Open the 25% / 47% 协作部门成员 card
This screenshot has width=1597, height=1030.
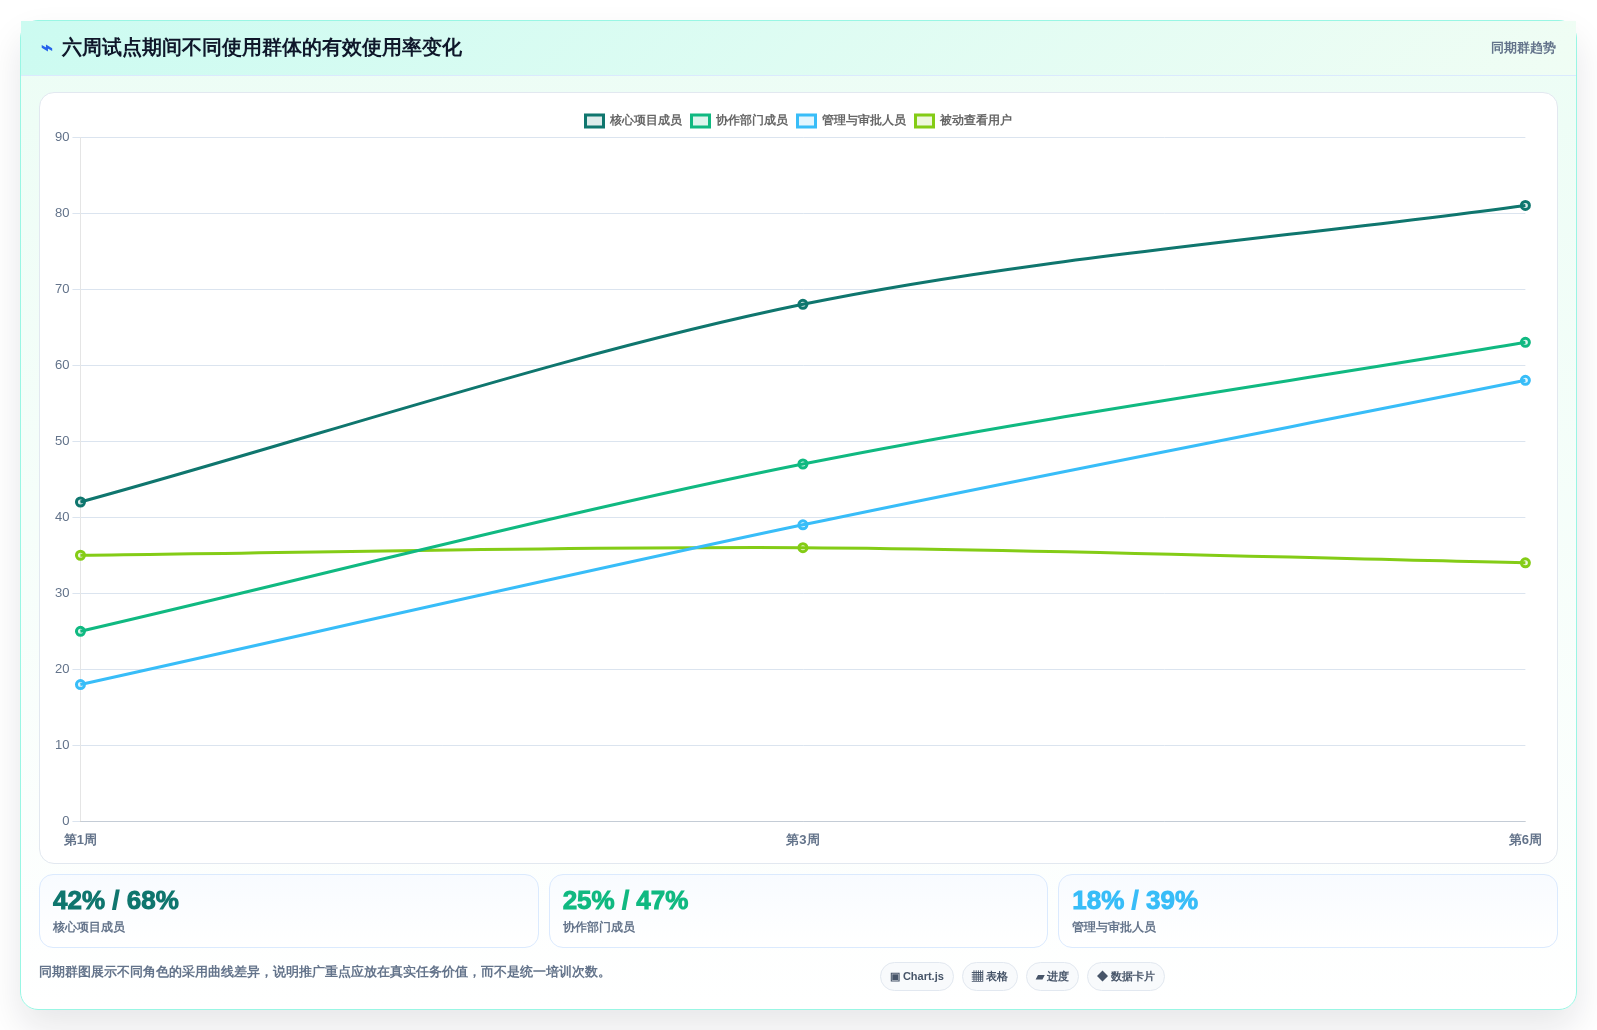pyautogui.click(x=798, y=911)
